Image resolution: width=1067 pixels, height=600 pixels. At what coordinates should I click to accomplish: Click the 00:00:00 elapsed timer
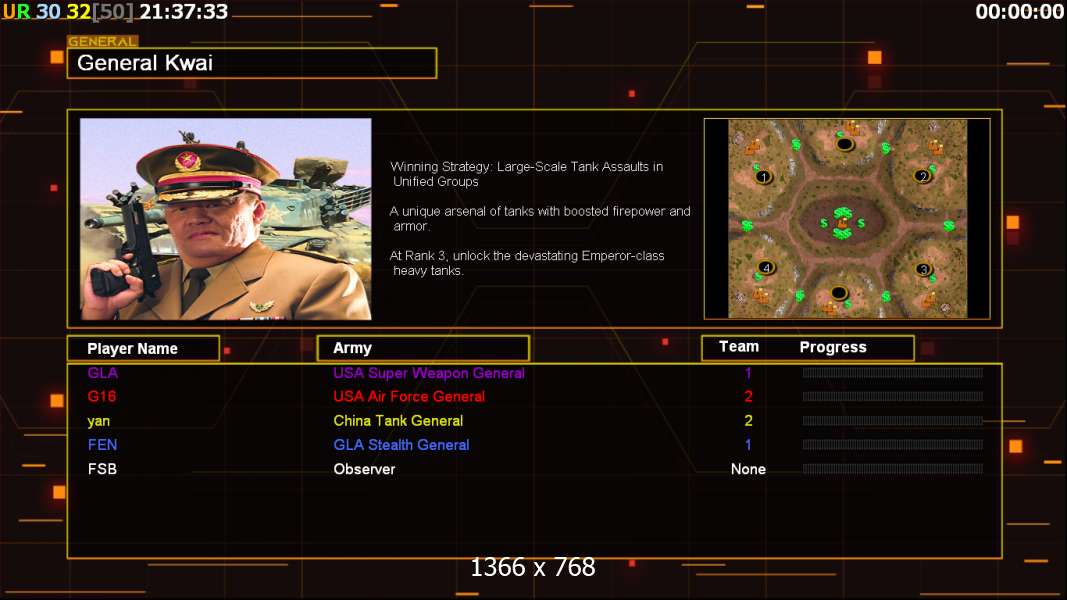click(1019, 12)
